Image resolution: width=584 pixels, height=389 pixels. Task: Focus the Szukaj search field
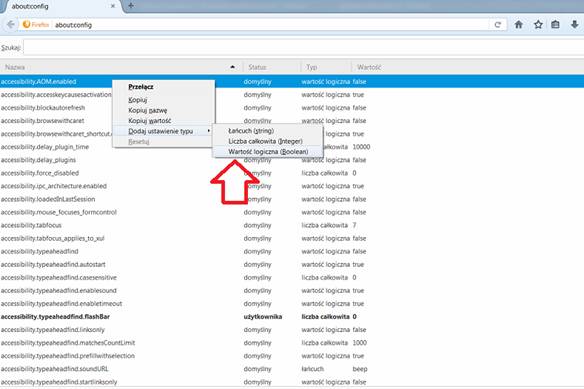pyautogui.click(x=303, y=48)
